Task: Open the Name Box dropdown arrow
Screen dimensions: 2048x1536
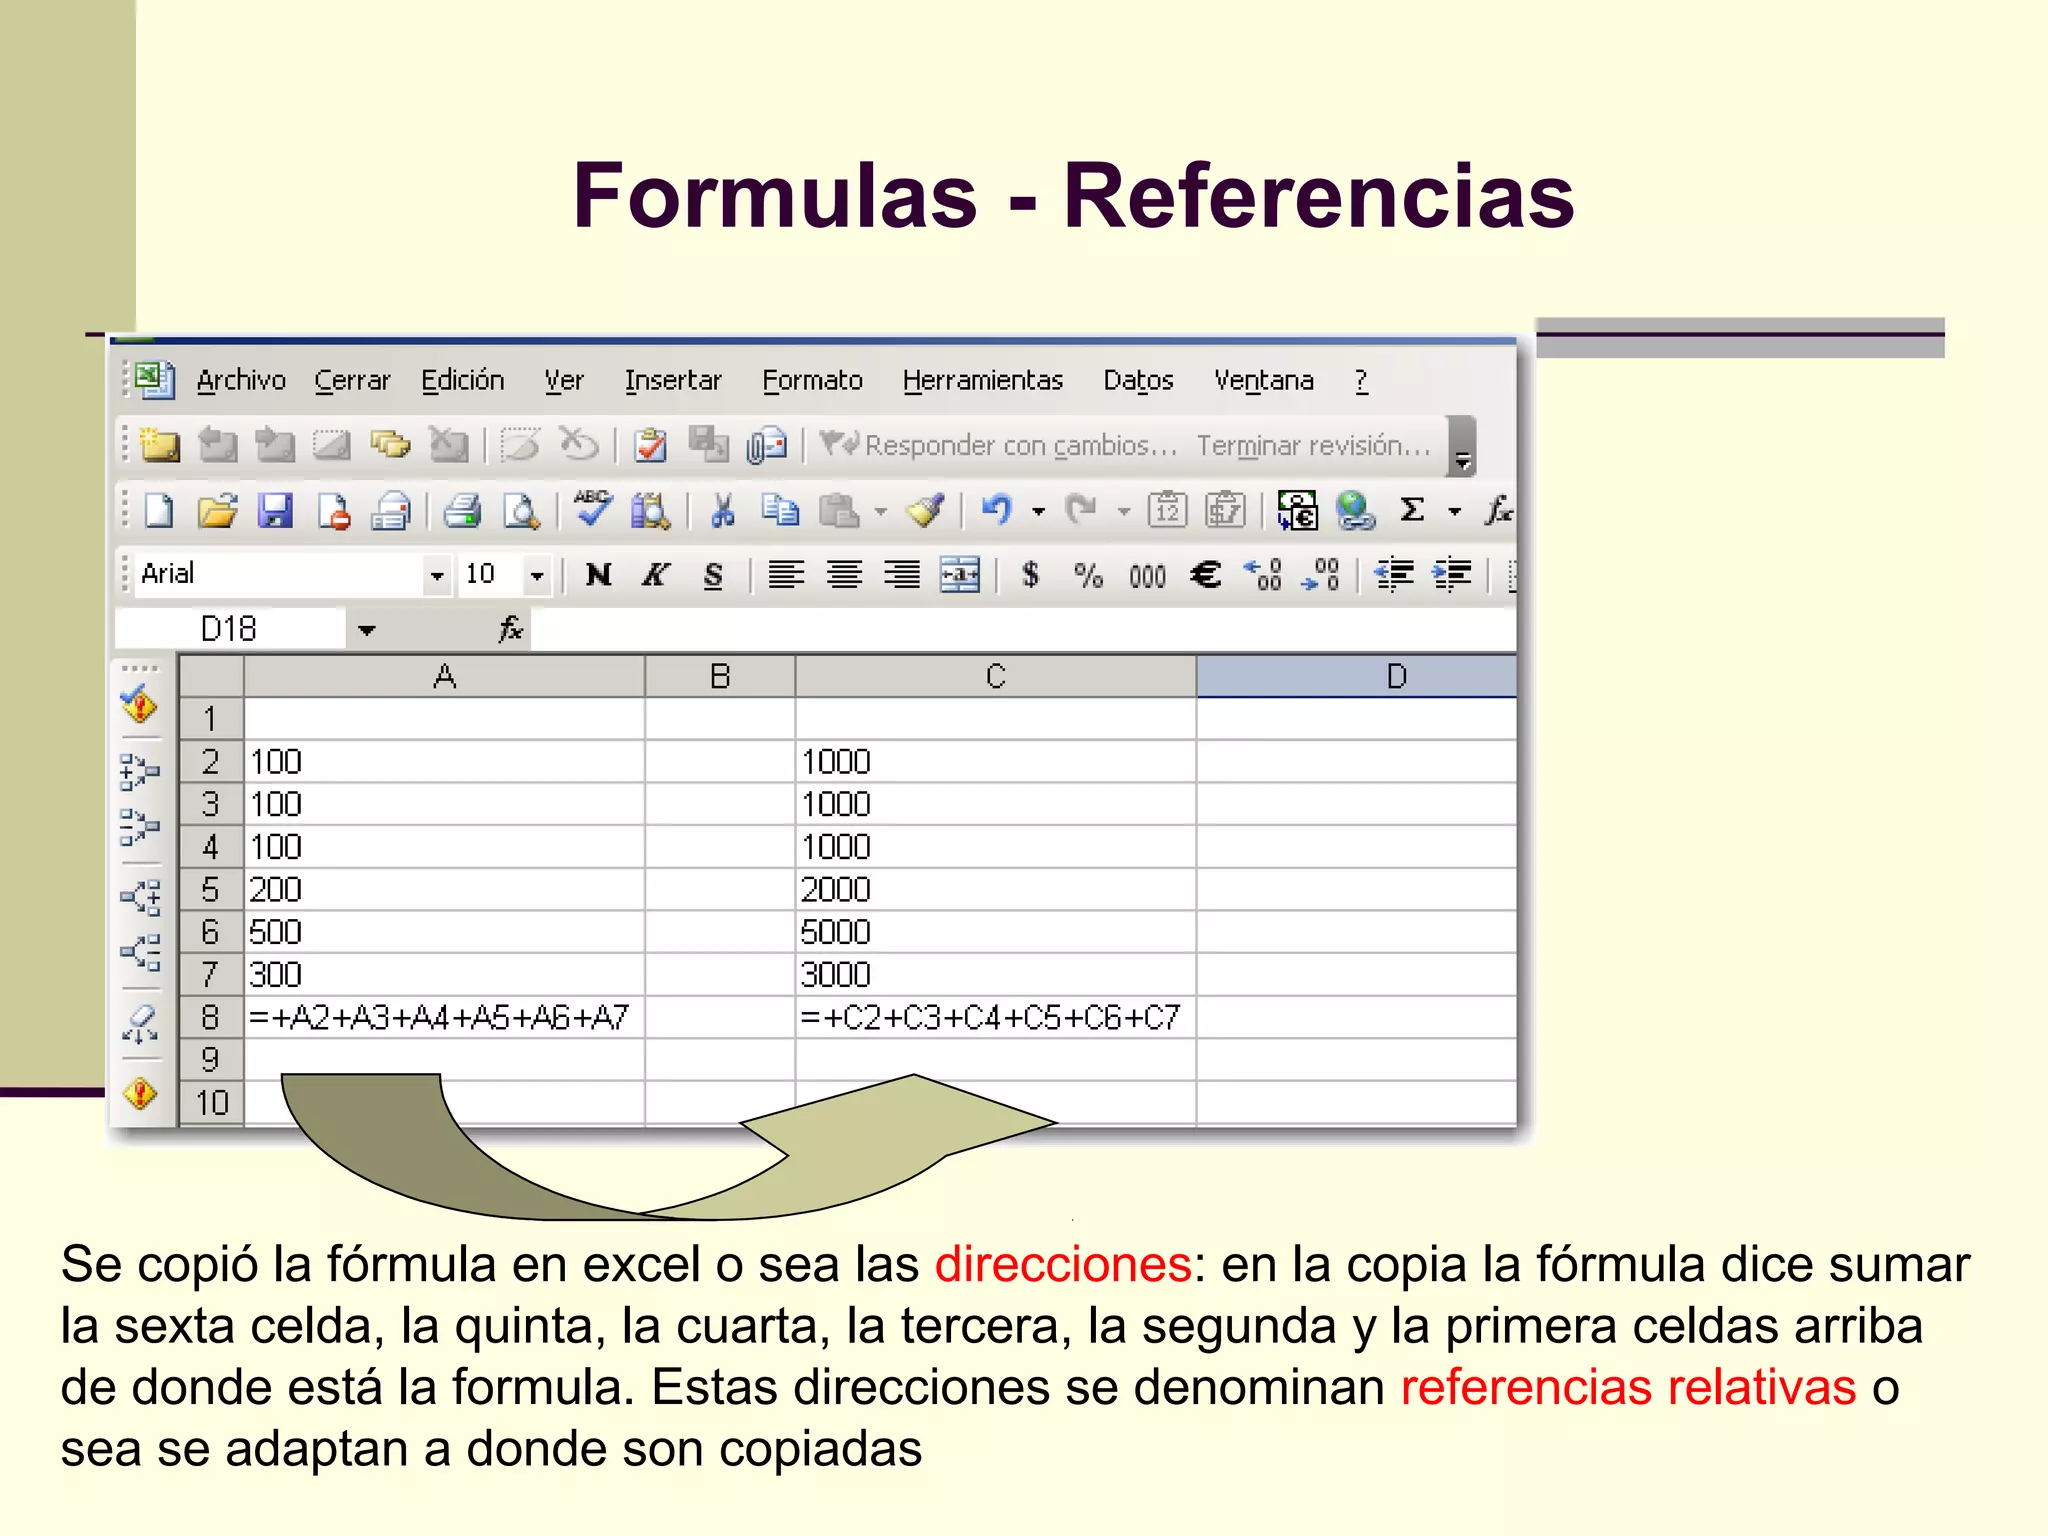Action: (x=367, y=630)
